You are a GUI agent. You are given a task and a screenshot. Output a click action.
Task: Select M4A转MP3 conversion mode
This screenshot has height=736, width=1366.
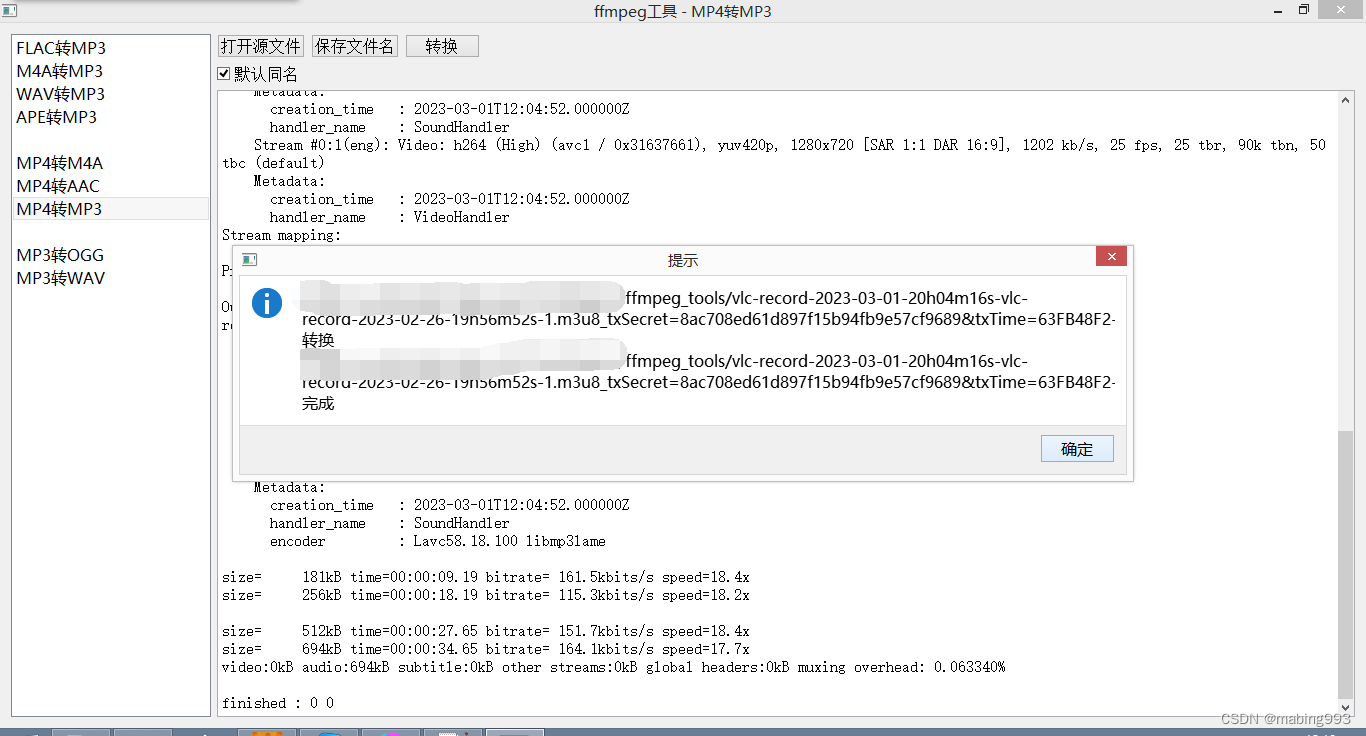pyautogui.click(x=110, y=71)
